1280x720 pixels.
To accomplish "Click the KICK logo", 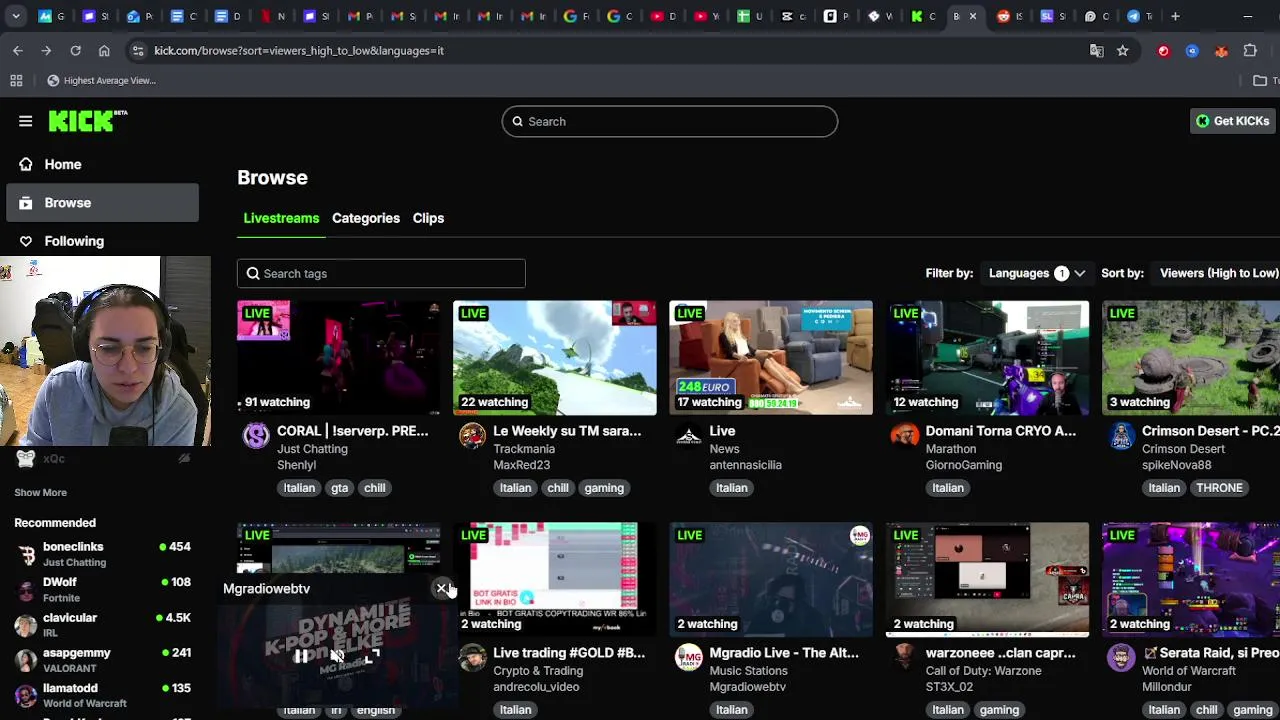I will point(88,121).
